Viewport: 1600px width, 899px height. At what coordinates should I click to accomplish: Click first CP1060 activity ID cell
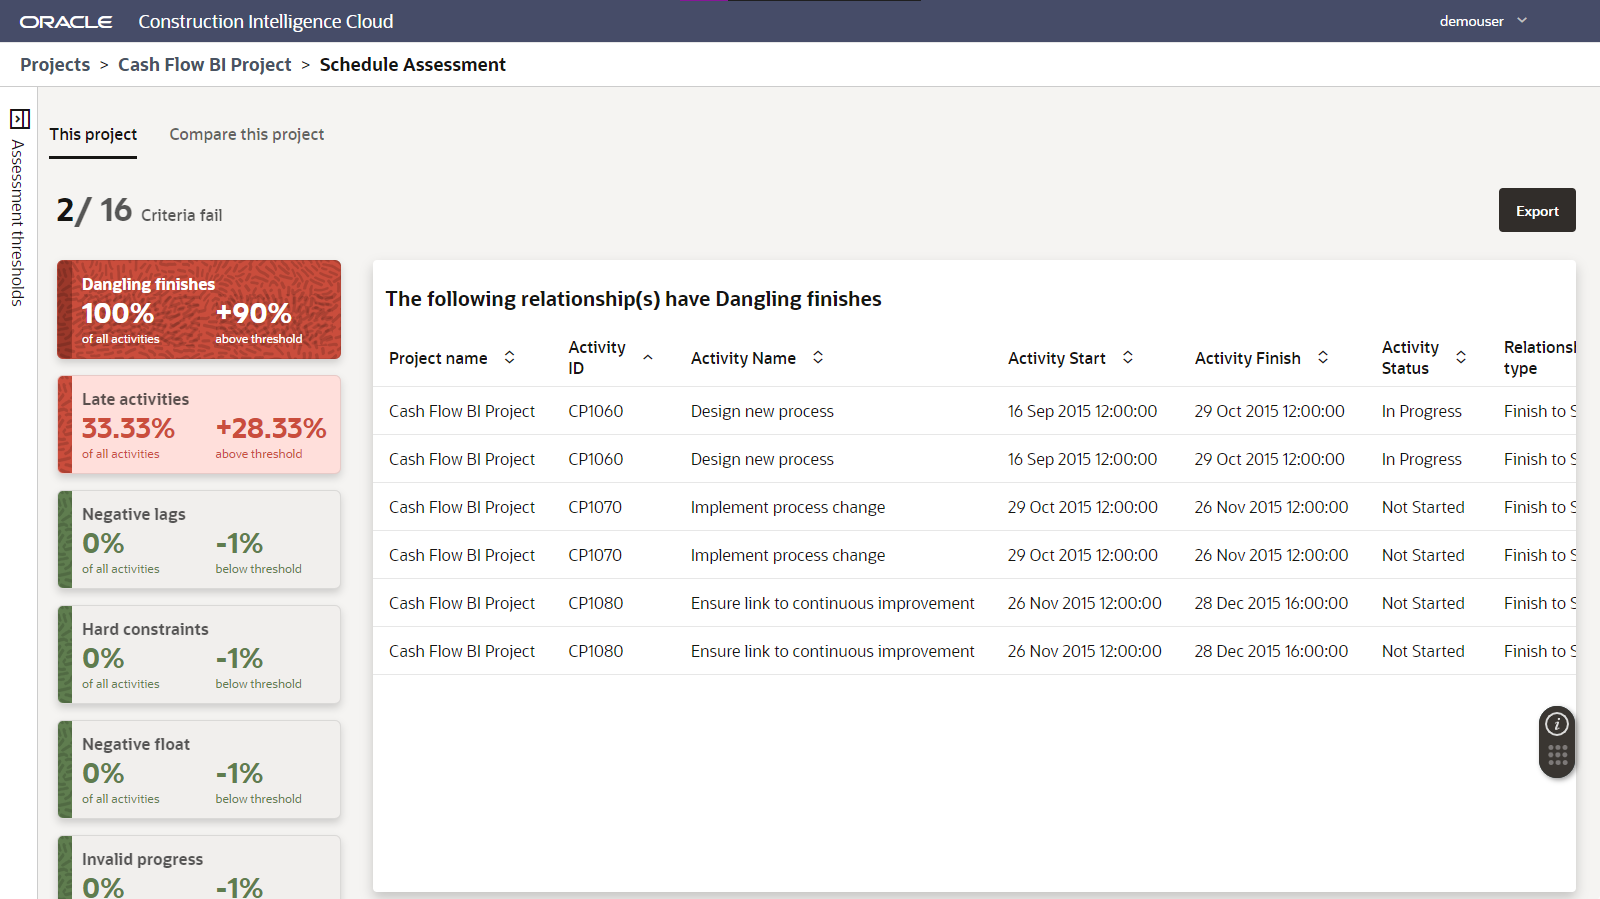click(596, 411)
